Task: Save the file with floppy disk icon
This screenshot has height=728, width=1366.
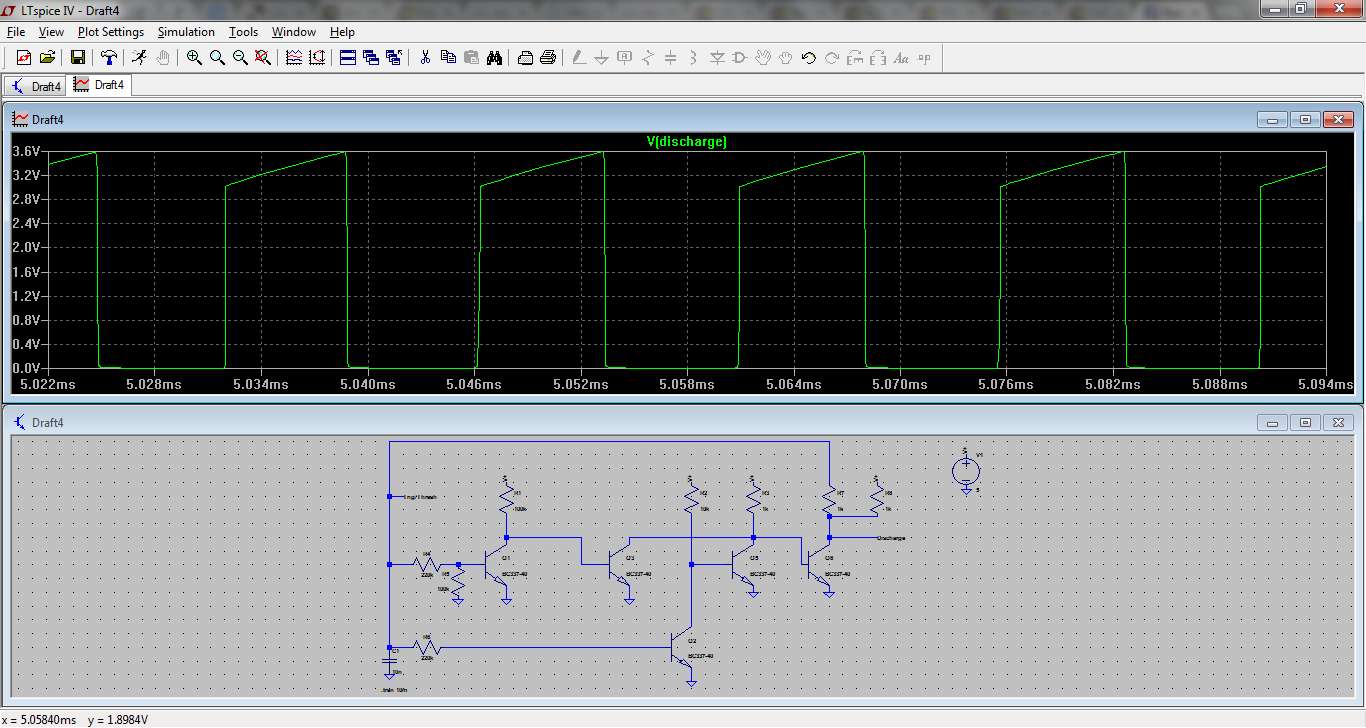Action: pyautogui.click(x=78, y=58)
